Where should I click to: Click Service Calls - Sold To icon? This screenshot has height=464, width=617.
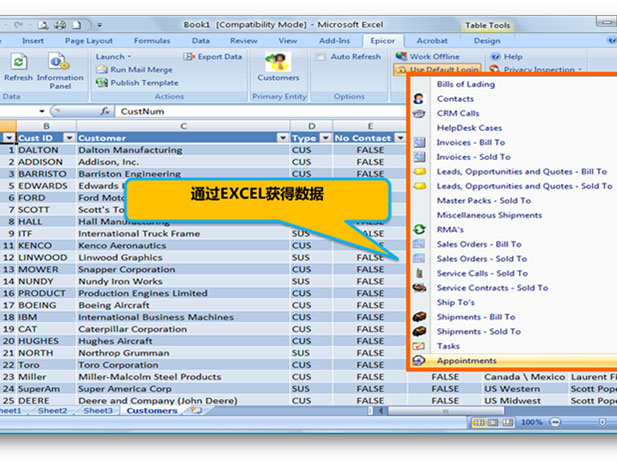click(x=419, y=273)
